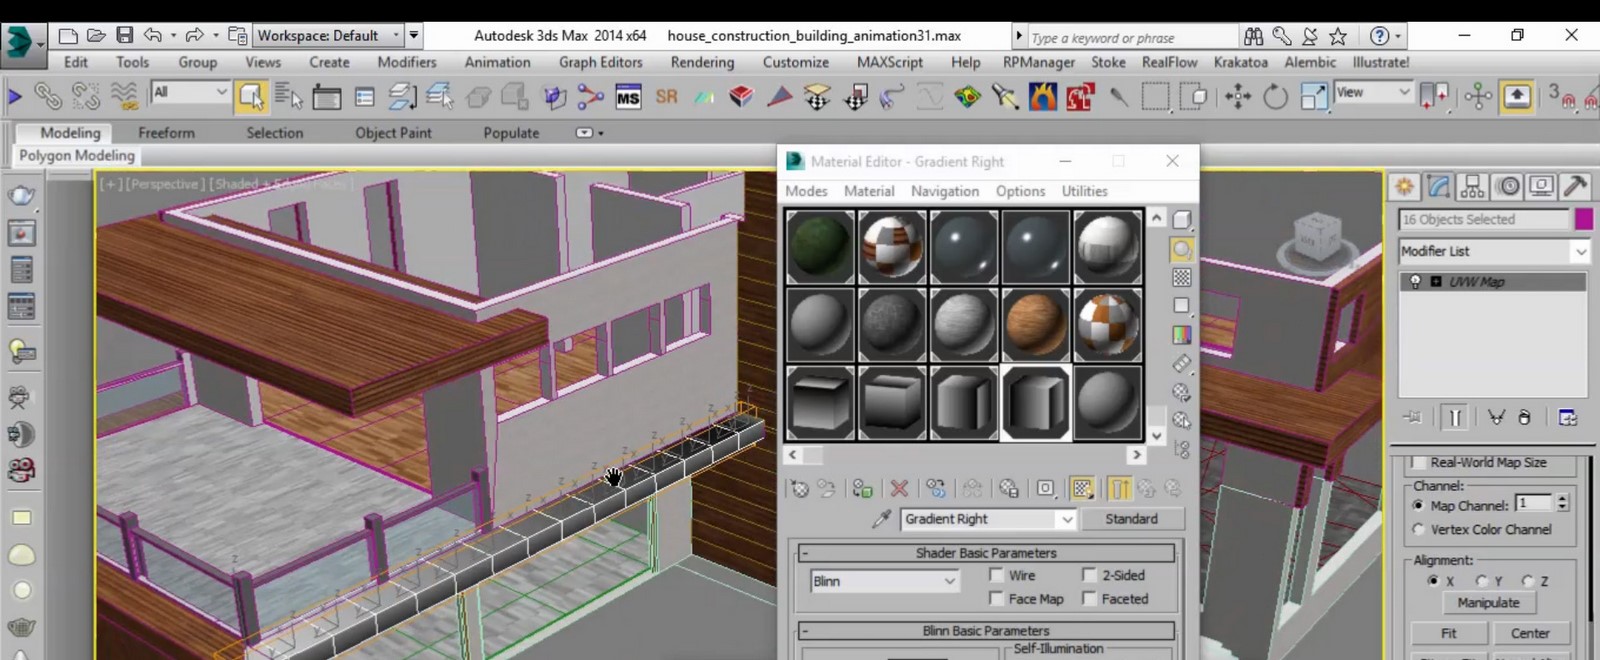
Task: Open Graph Editors menu
Action: [x=600, y=62]
